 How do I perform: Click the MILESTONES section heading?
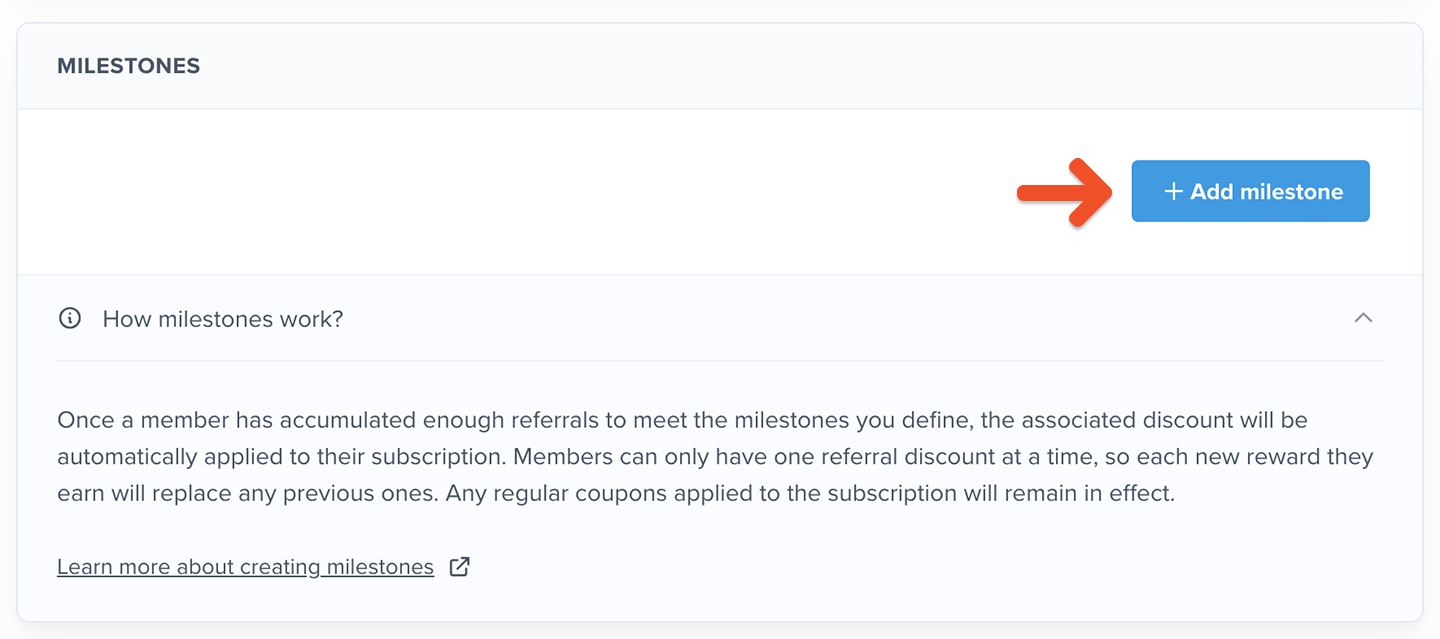(x=129, y=66)
